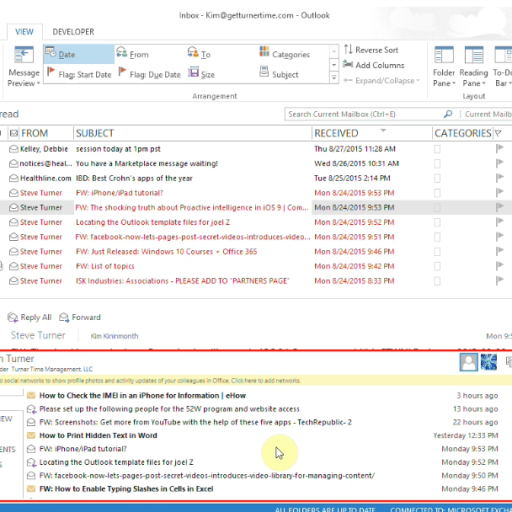Select 'session today at 1pm pst' email

pyautogui.click(x=118, y=149)
